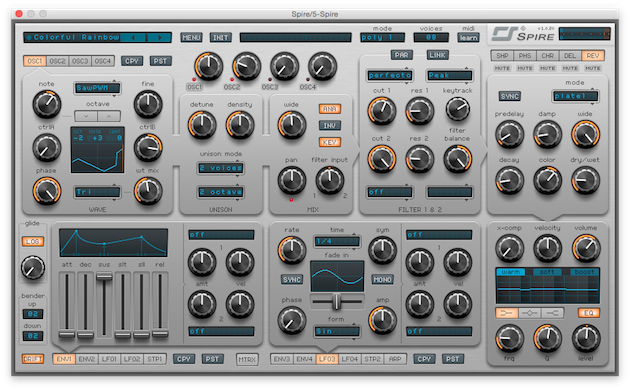Click the filter PAR button
This screenshot has width=630, height=390.
click(x=401, y=55)
